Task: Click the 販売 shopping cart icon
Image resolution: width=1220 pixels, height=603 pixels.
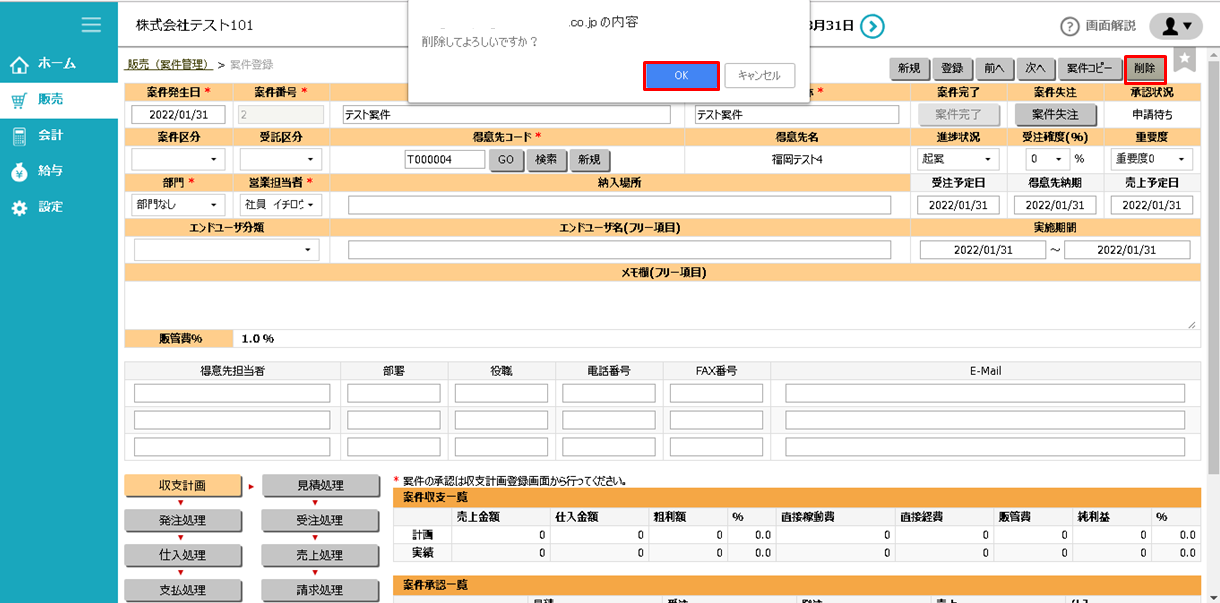Action: (x=21, y=100)
